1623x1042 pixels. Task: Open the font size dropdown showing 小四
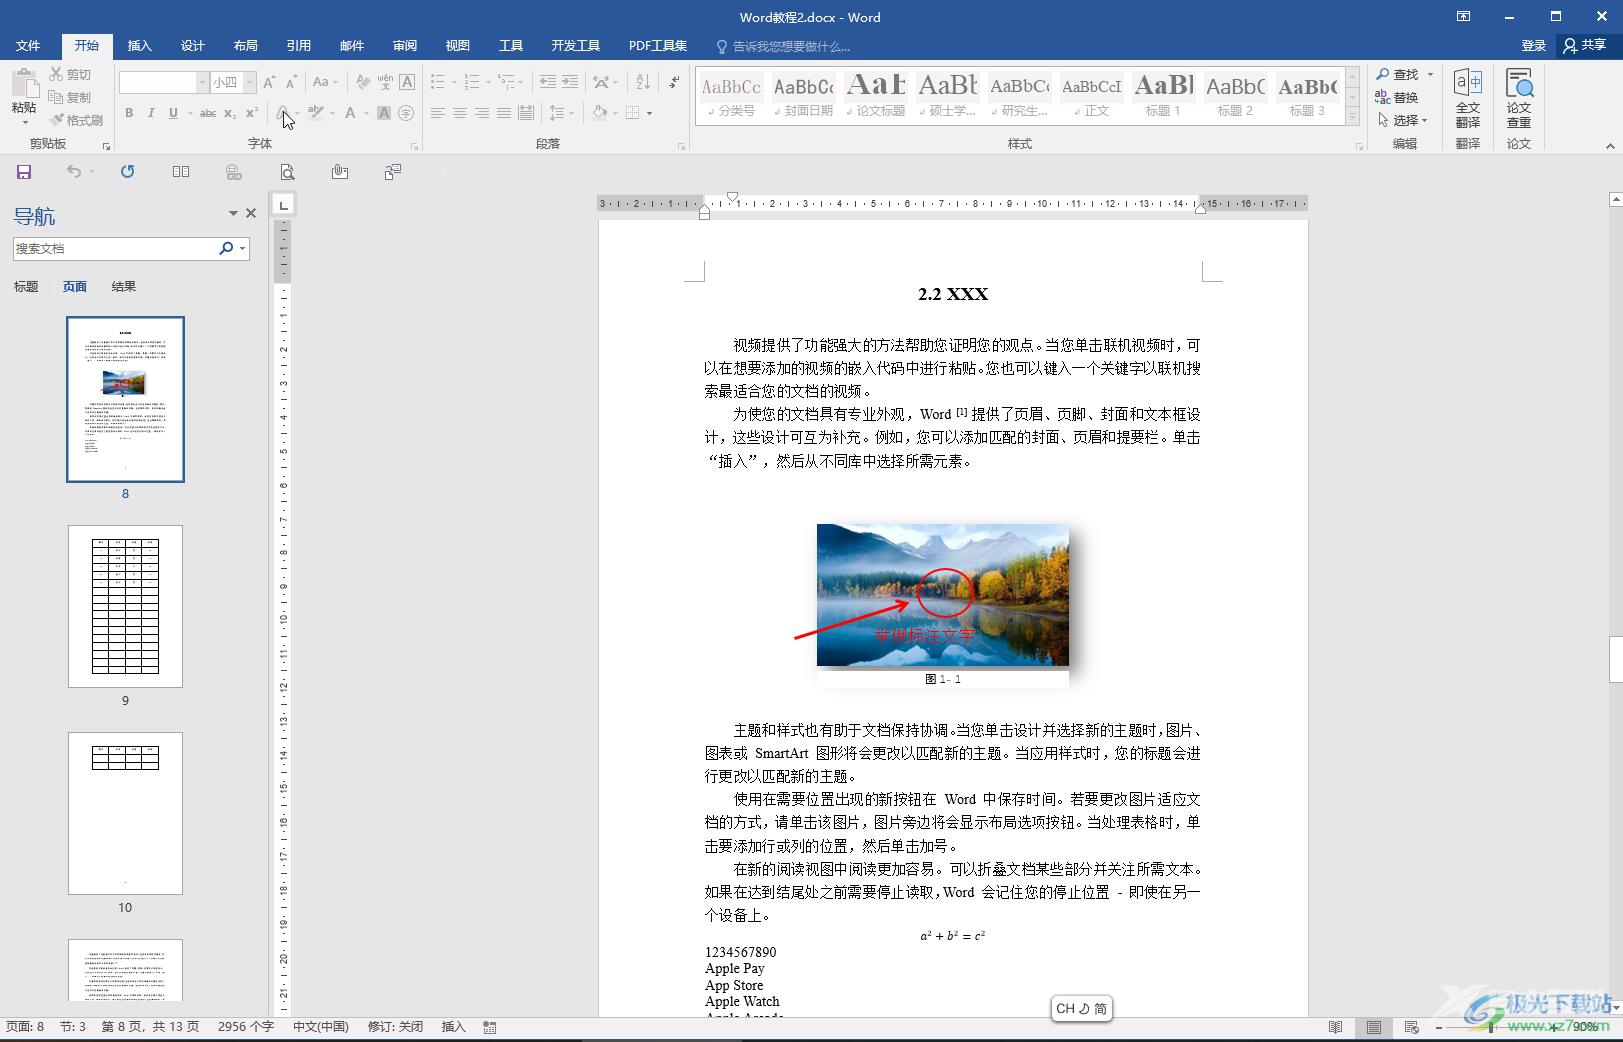(250, 82)
